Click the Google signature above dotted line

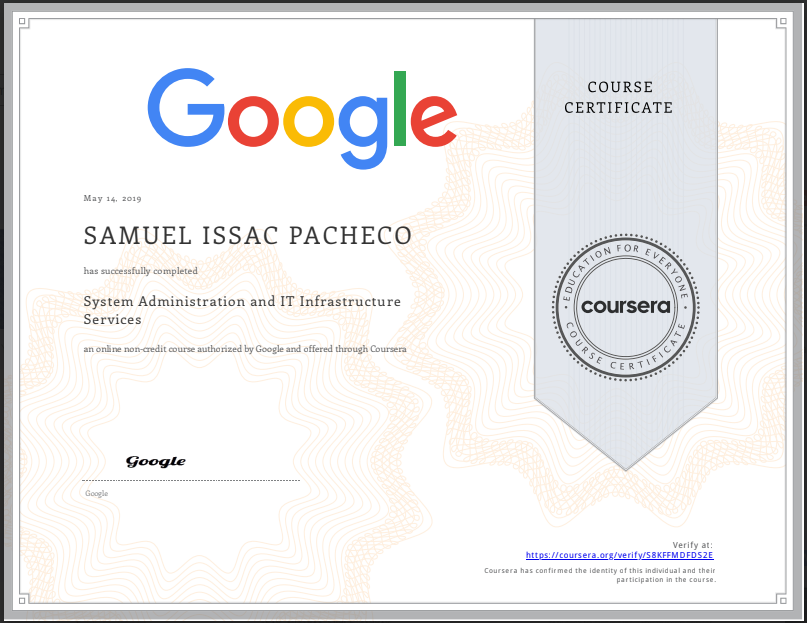[x=155, y=461]
